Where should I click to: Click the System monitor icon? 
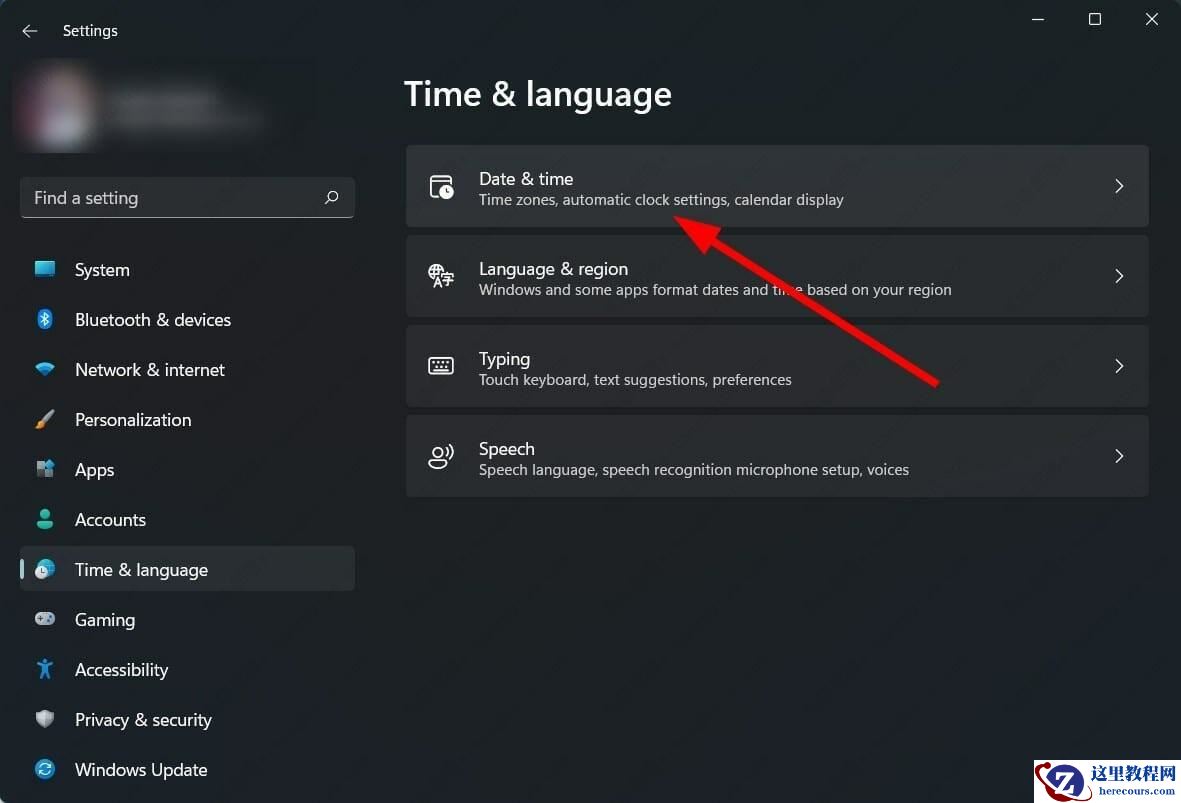click(x=45, y=269)
